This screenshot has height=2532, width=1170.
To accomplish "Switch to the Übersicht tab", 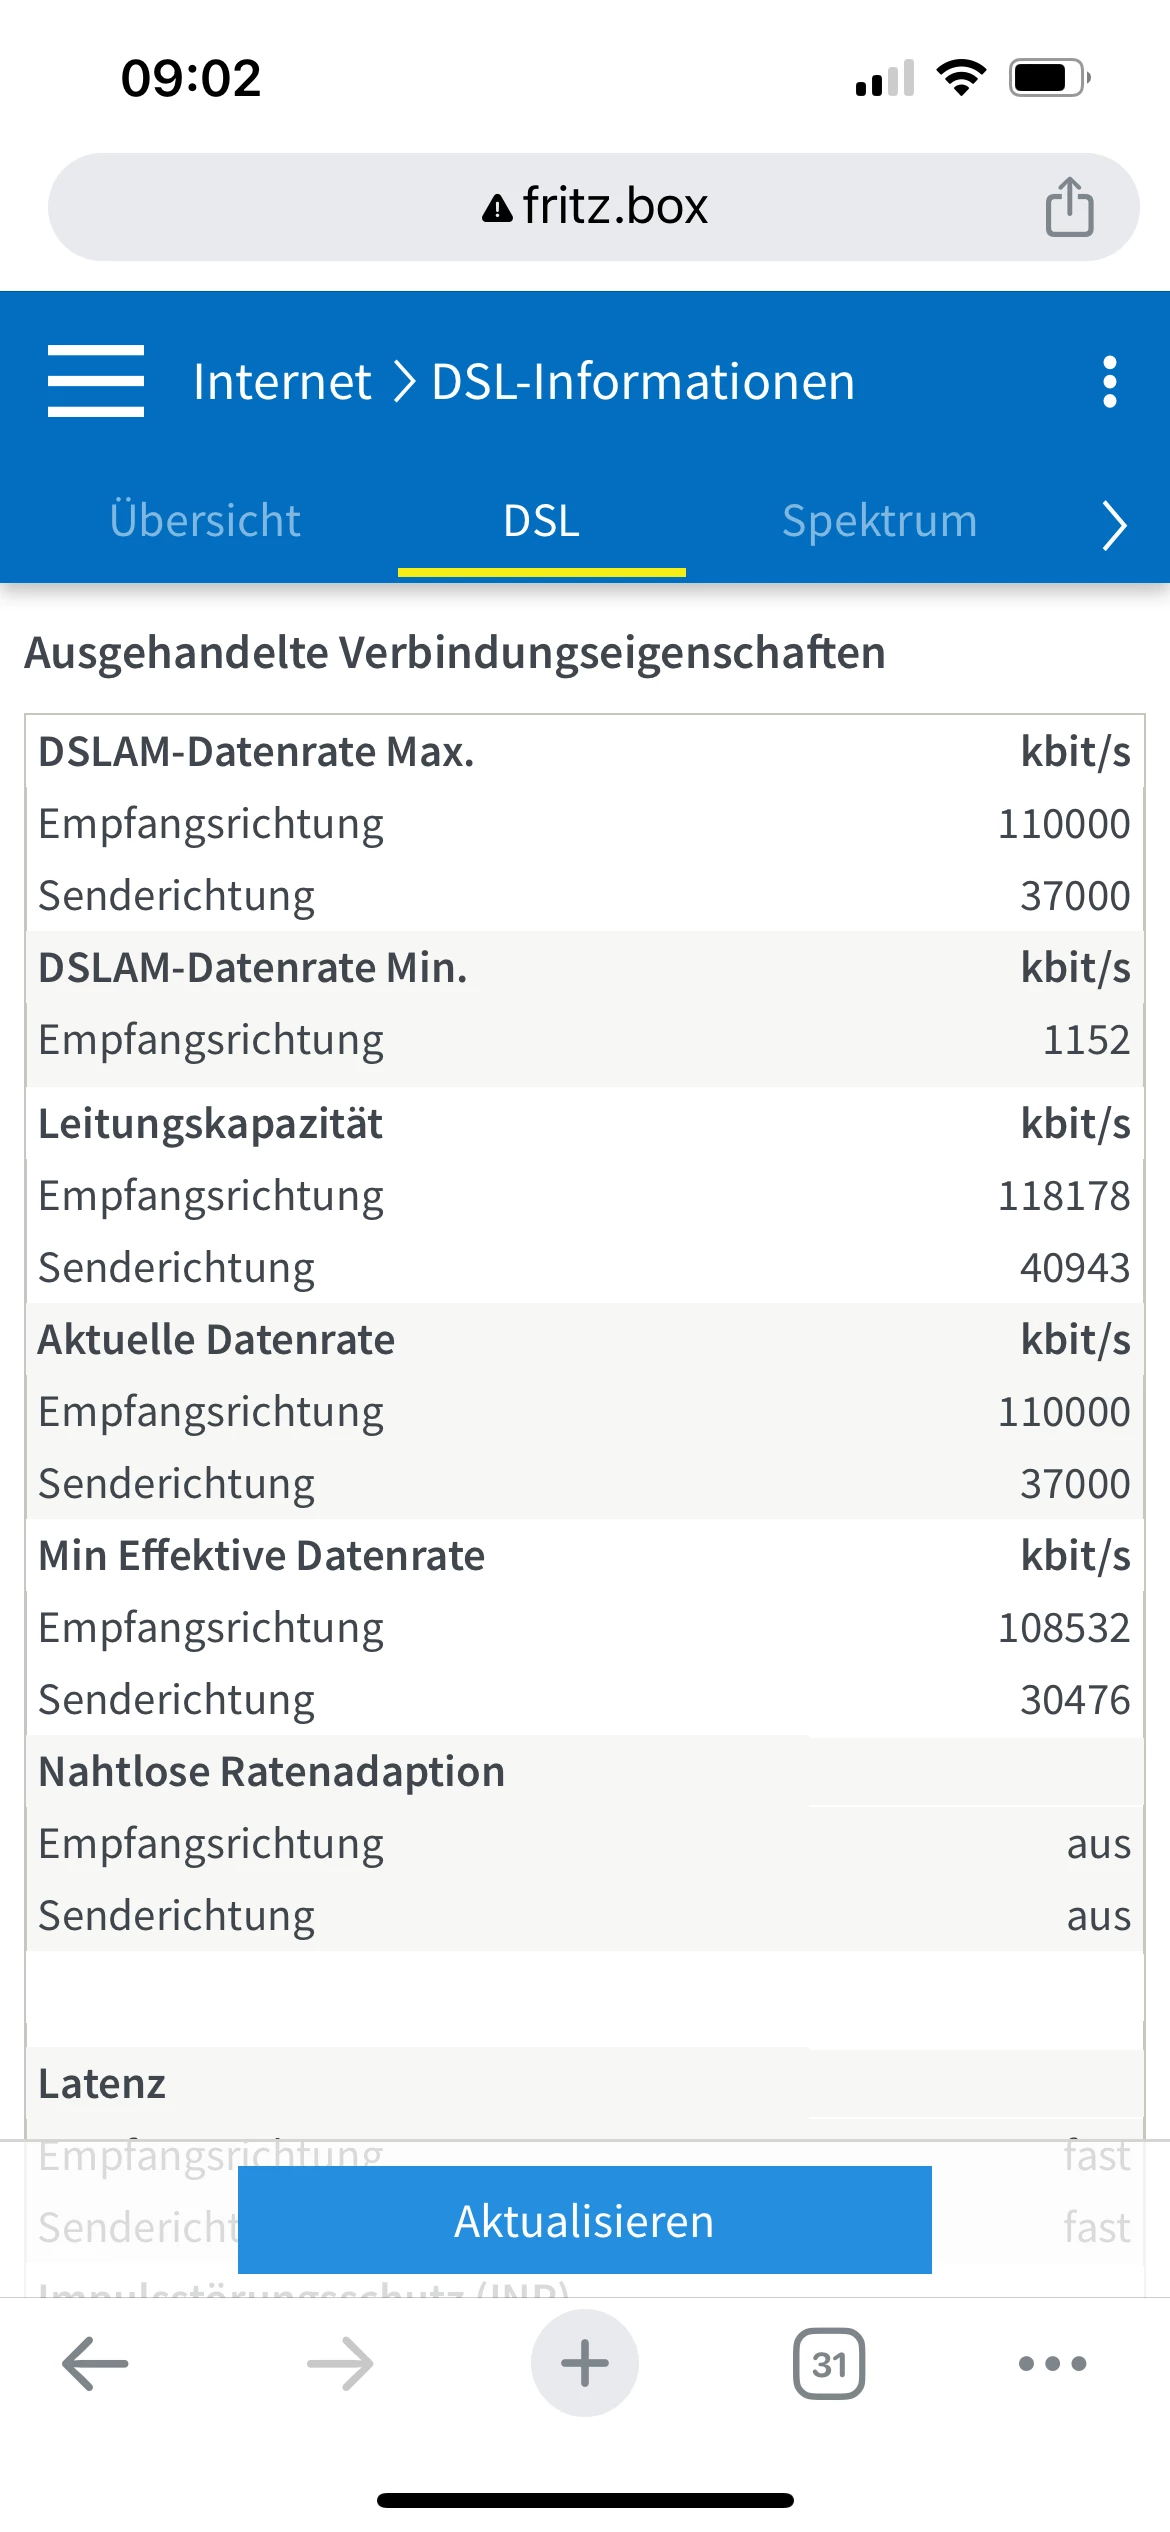I will 205,521.
